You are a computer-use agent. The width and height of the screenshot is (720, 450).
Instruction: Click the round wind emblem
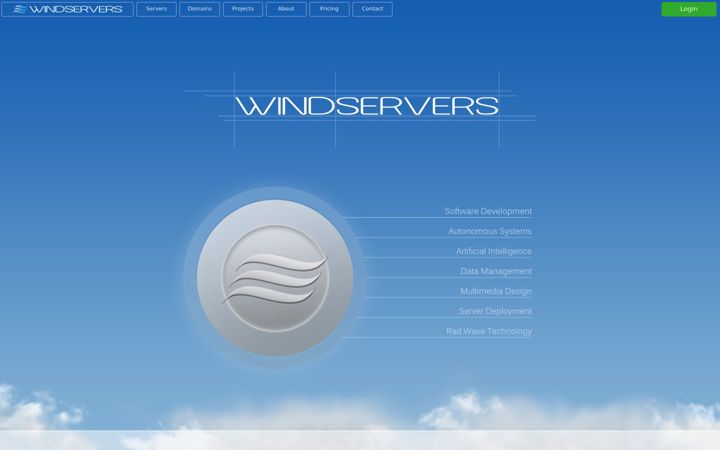[275, 278]
